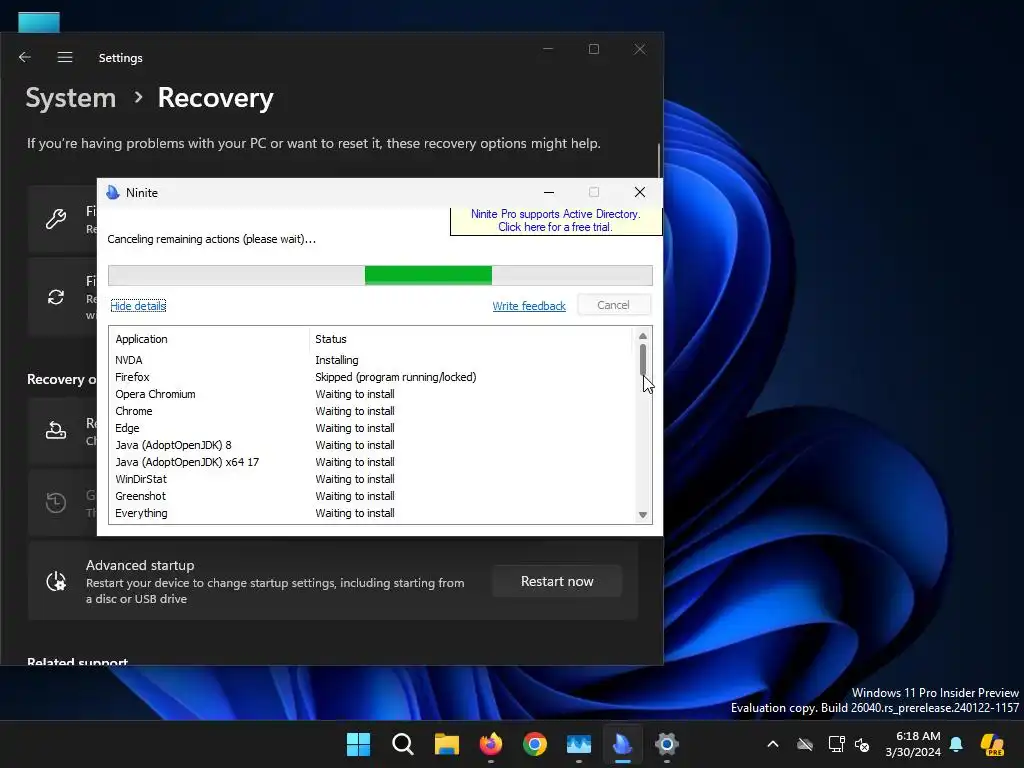Select Java (AdoptOpenJDK) x64 17 row
1024x768 pixels.
coord(372,462)
